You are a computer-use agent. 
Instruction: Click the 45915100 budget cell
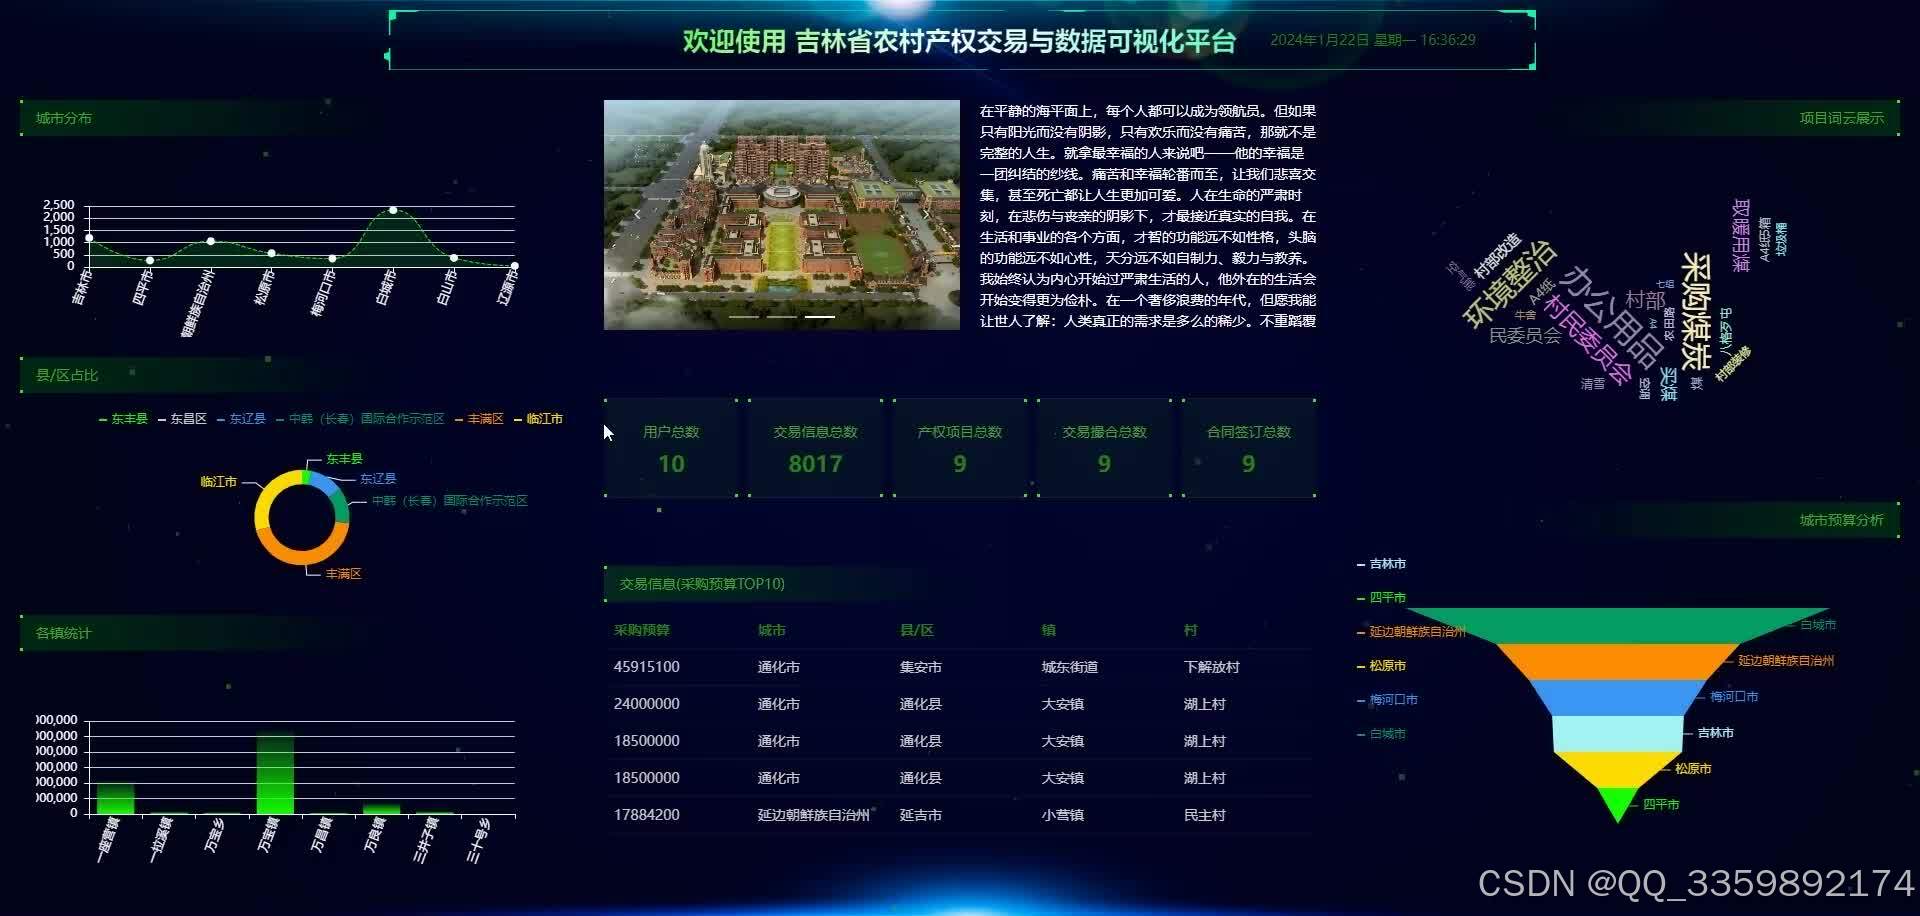647,667
